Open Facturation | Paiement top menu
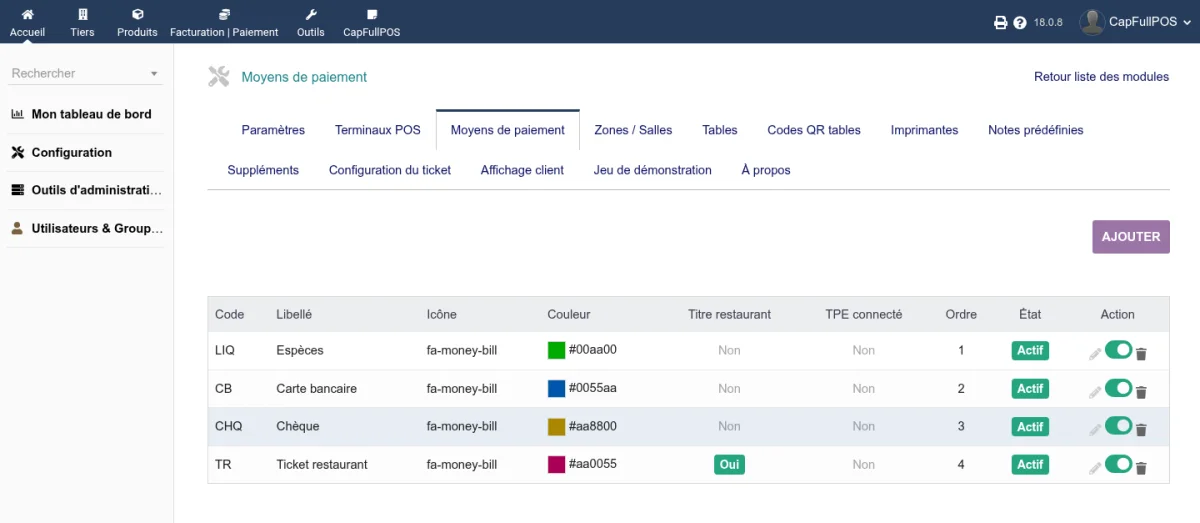This screenshot has height=523, width=1200. coord(224,22)
